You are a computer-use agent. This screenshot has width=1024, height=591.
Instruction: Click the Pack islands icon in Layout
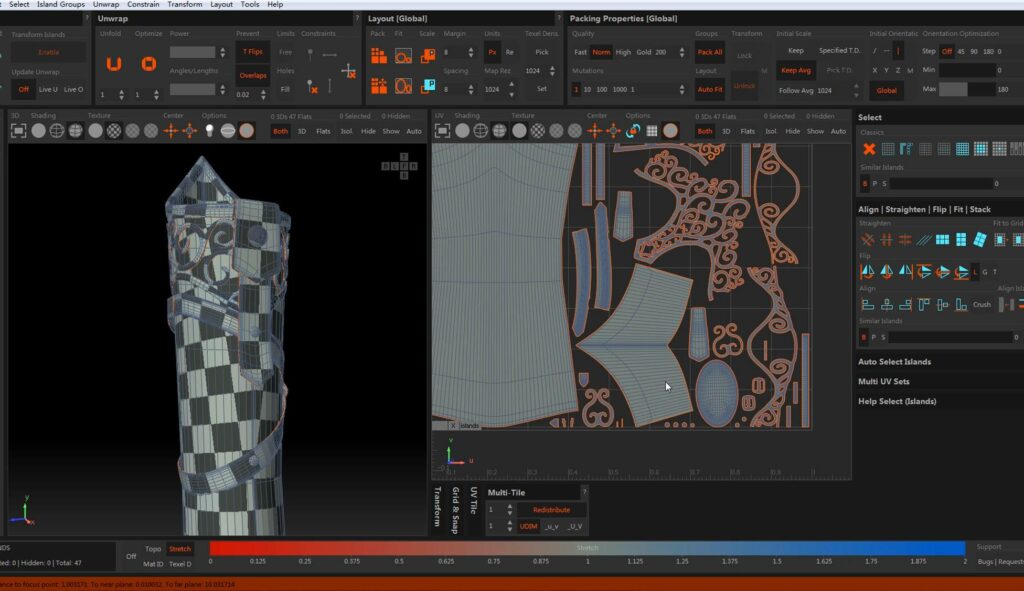[x=379, y=56]
